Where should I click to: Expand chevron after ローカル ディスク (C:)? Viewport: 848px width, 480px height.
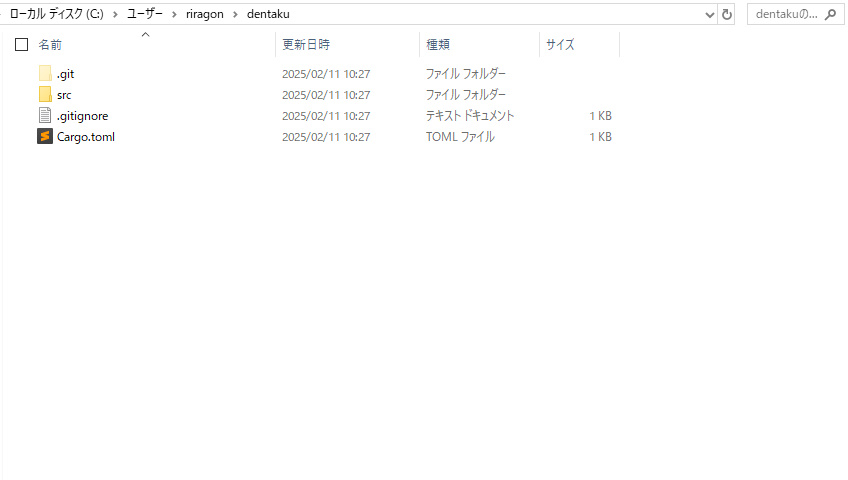click(x=116, y=14)
